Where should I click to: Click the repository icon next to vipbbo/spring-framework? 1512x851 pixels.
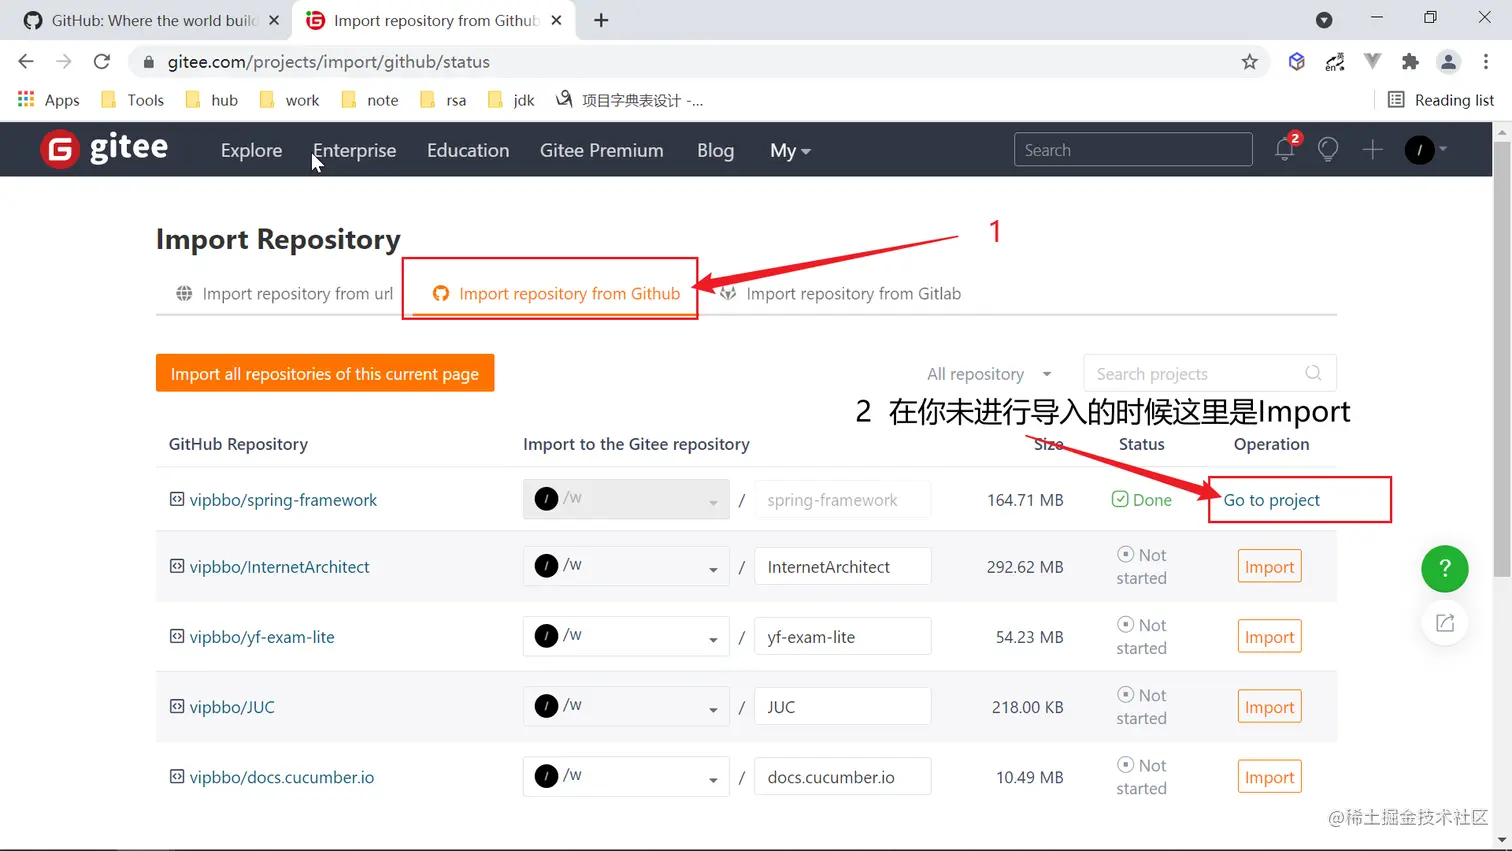pyautogui.click(x=177, y=499)
